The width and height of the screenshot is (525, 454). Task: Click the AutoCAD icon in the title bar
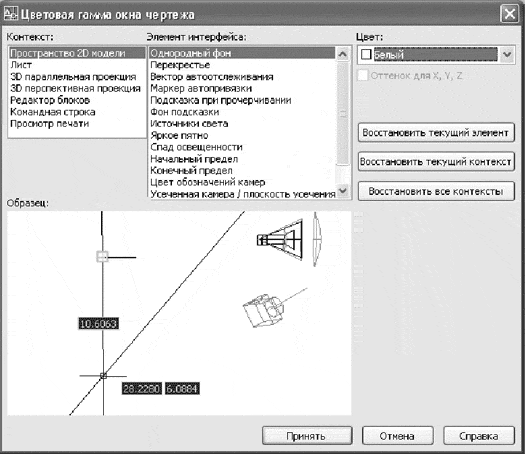10,14
